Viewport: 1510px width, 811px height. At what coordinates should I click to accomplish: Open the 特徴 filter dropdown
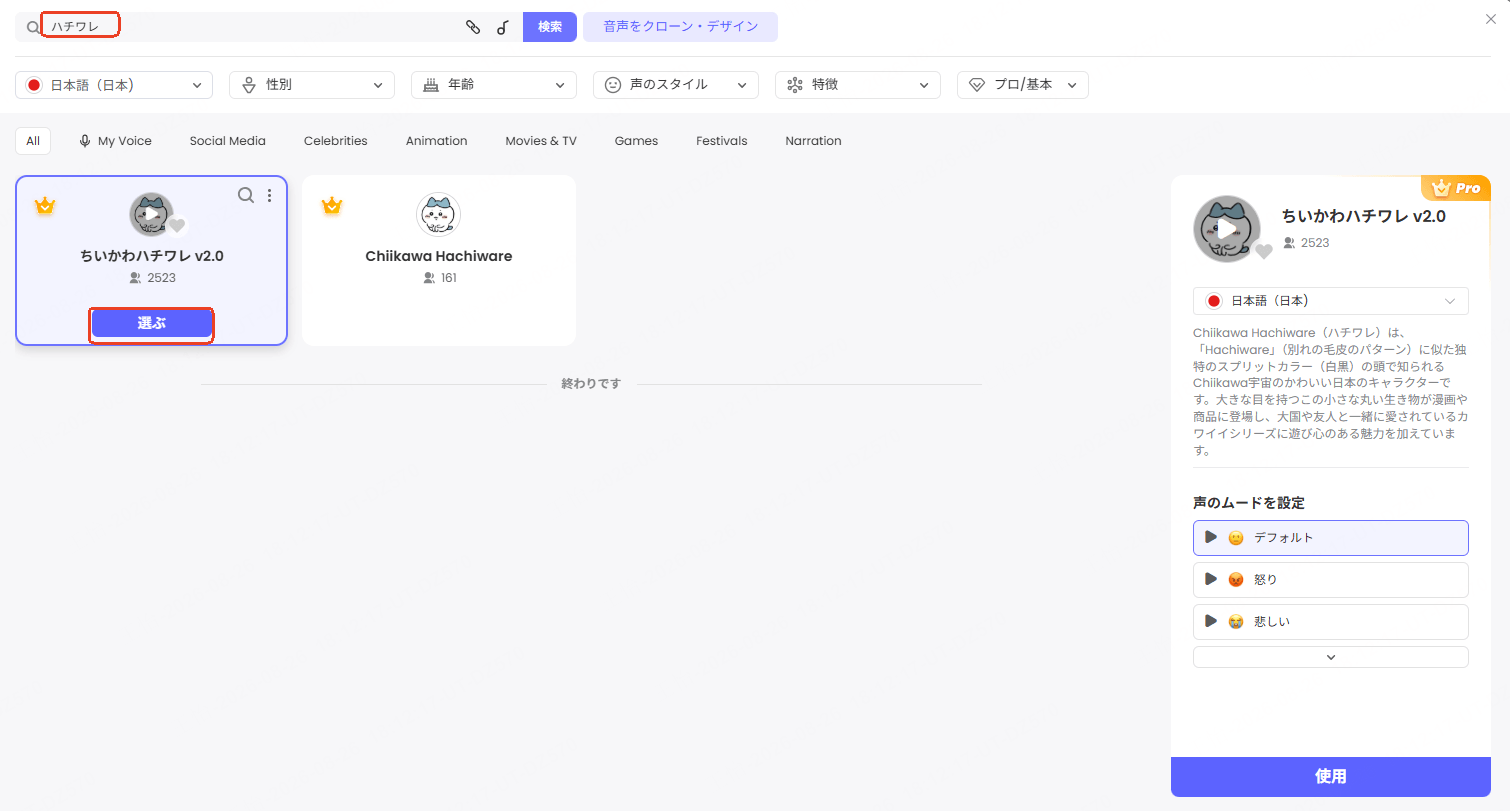(858, 85)
